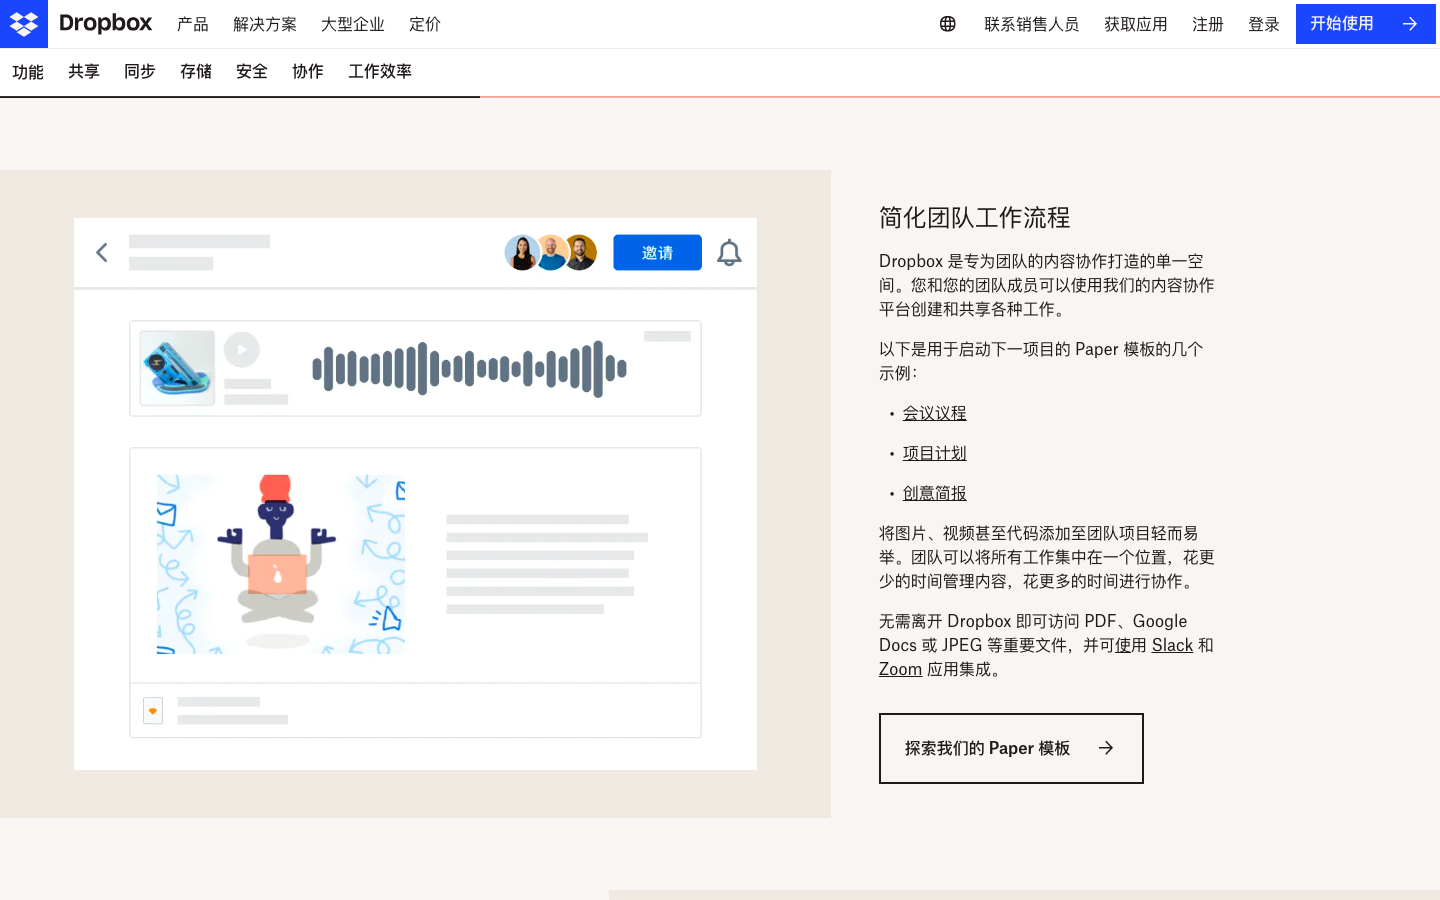
Task: Click the 开始使用 button
Action: pyautogui.click(x=1366, y=24)
